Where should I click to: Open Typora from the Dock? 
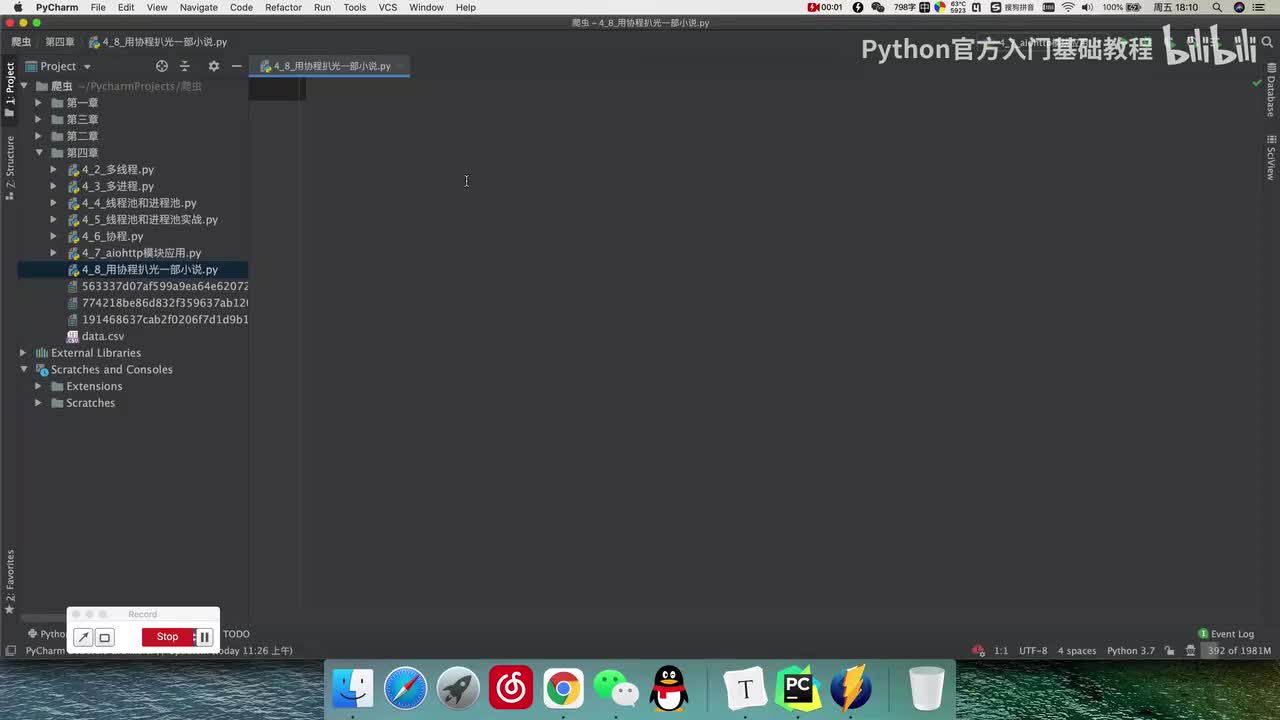click(x=745, y=689)
